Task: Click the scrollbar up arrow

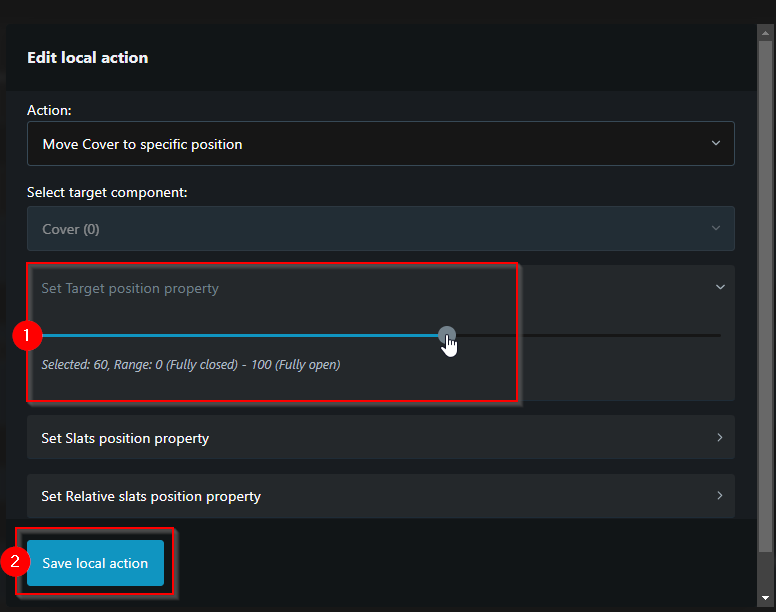Action: tap(765, 33)
